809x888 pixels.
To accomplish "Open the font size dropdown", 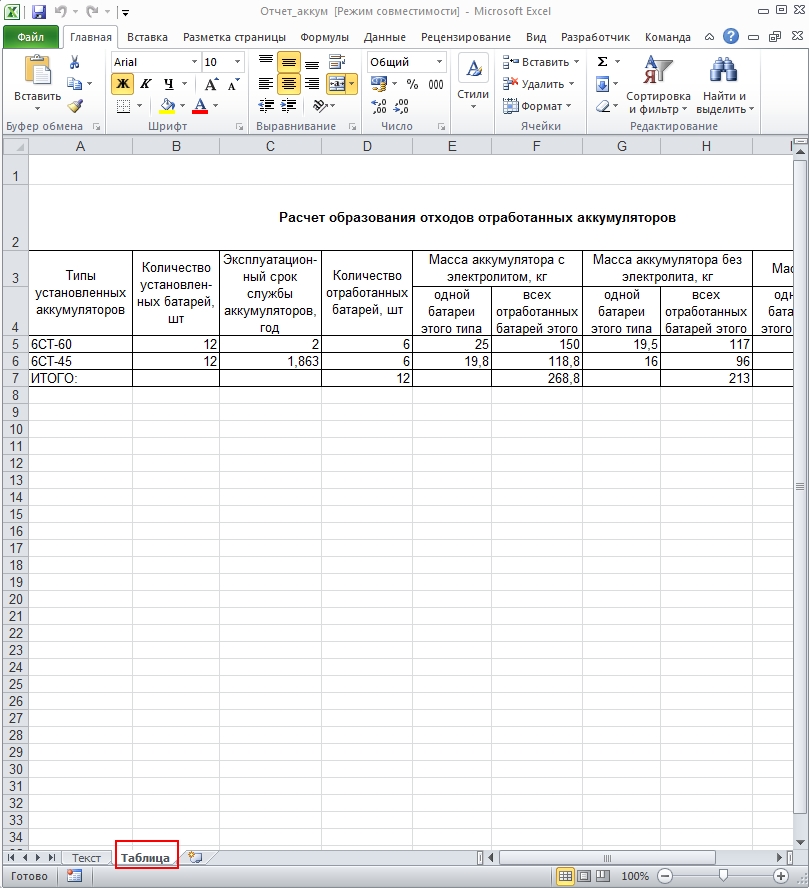I will click(x=237, y=62).
